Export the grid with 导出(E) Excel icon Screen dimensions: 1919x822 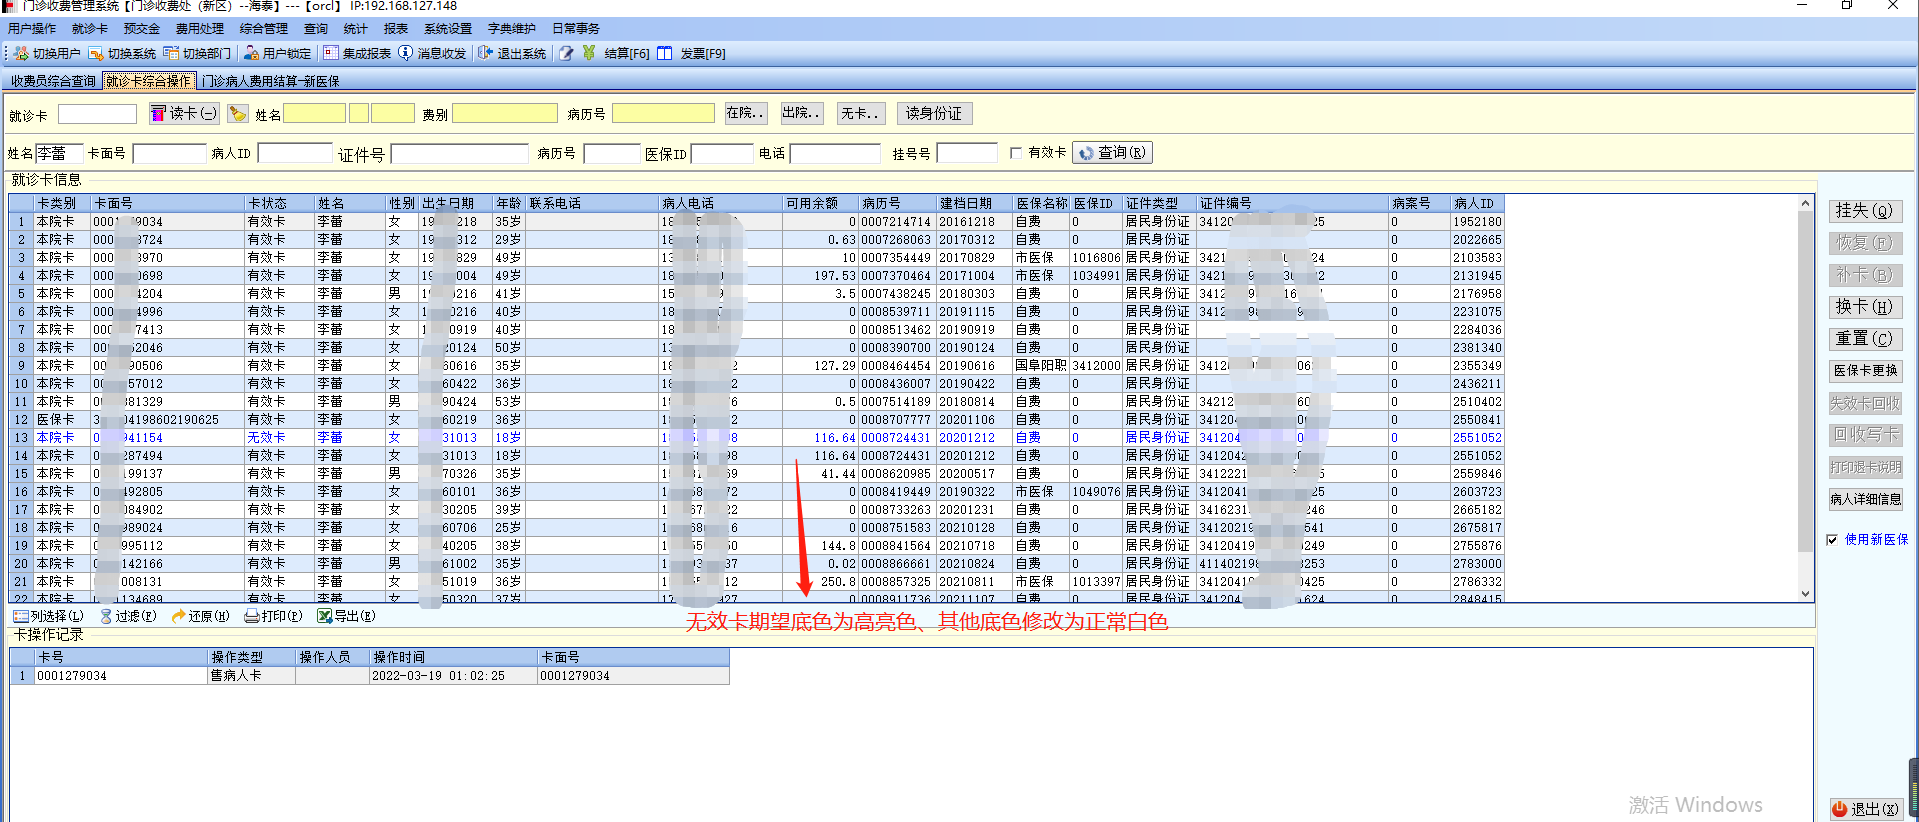coord(346,616)
